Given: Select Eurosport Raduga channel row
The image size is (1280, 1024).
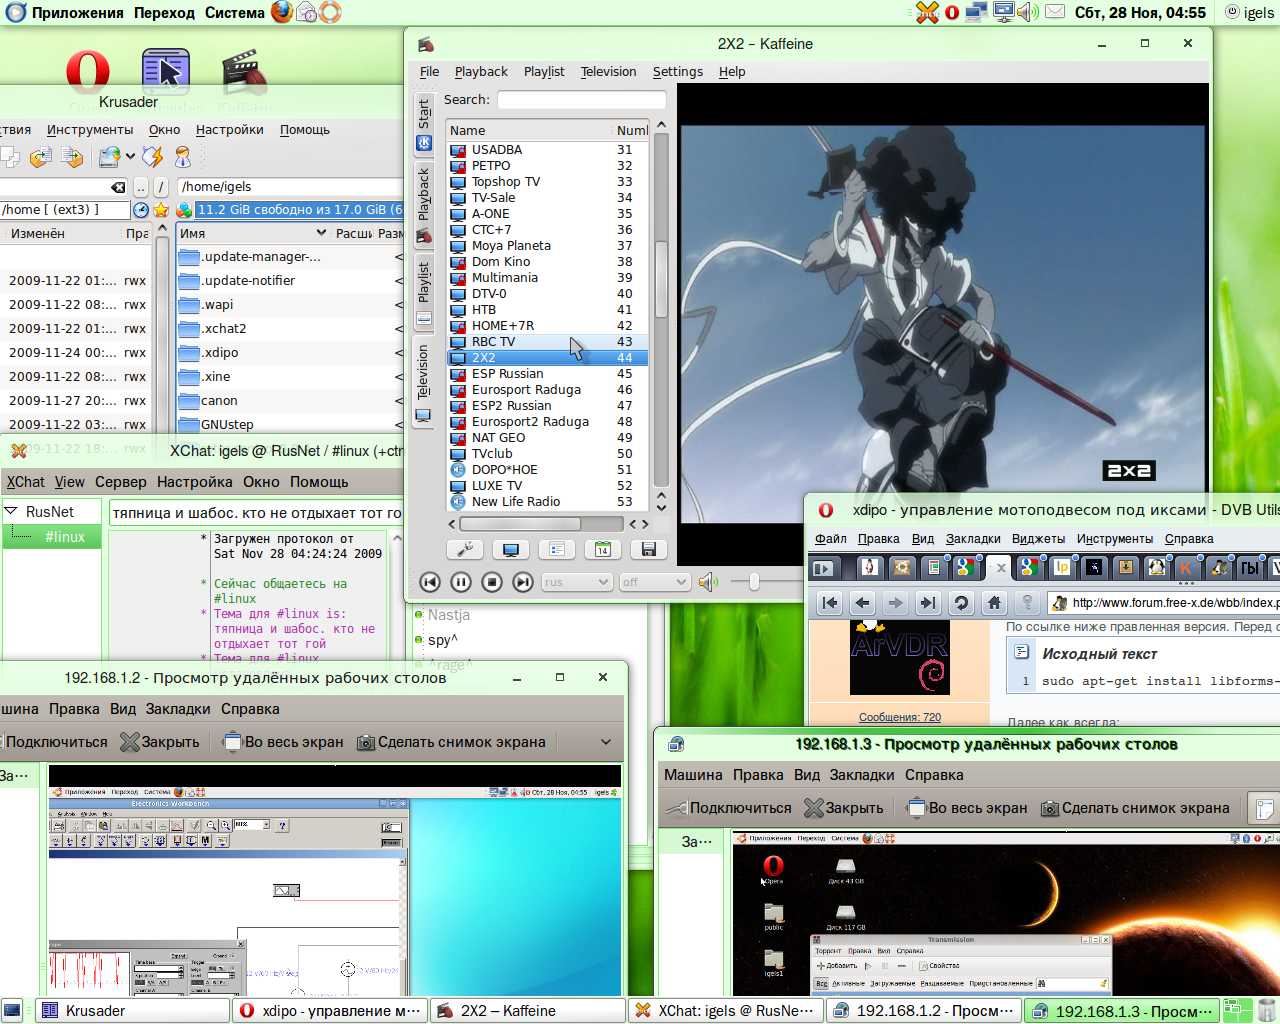Looking at the screenshot, I should click(x=547, y=390).
